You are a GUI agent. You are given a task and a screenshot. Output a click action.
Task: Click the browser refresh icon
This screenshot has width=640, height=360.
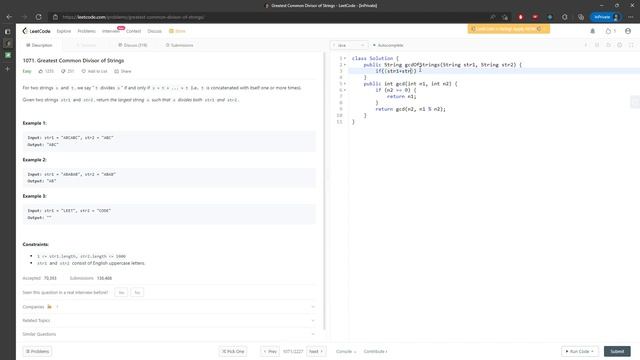pos(38,17)
